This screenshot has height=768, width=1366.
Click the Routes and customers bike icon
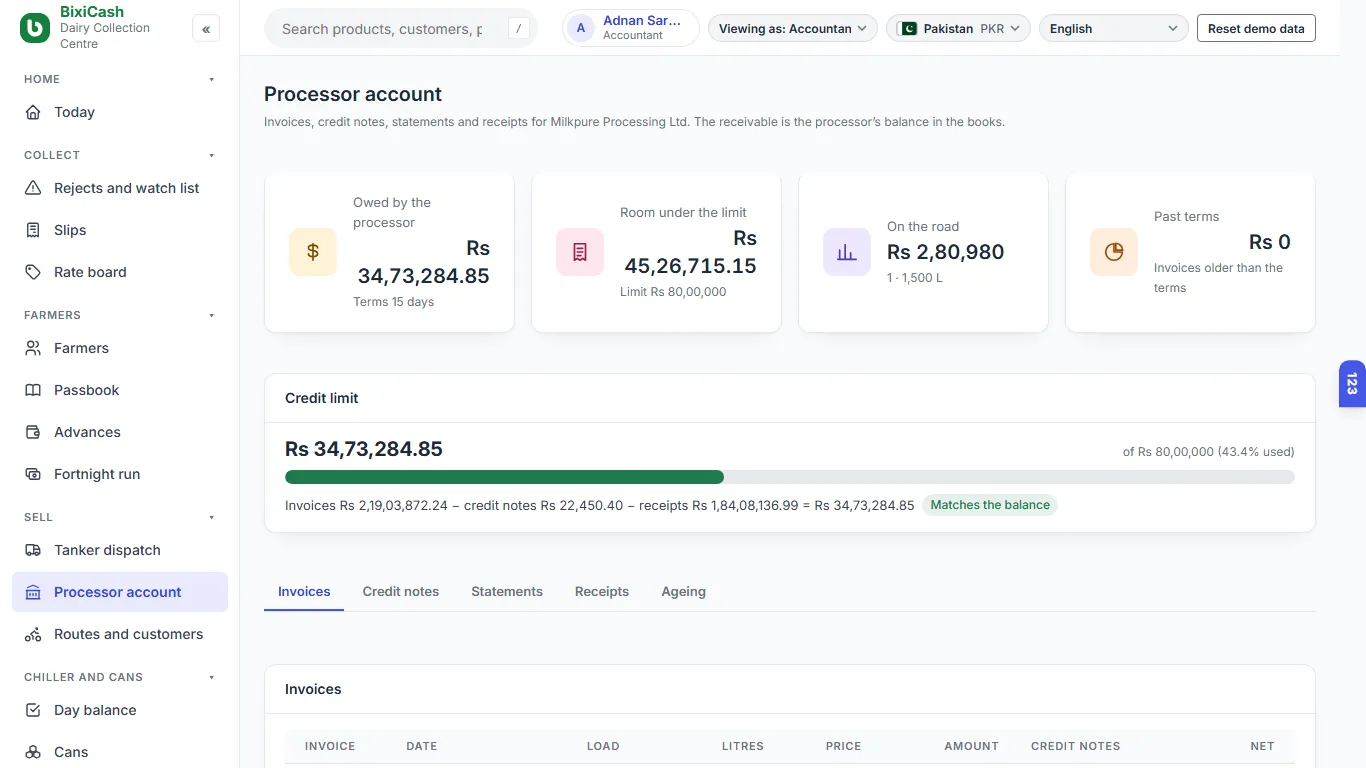click(33, 634)
